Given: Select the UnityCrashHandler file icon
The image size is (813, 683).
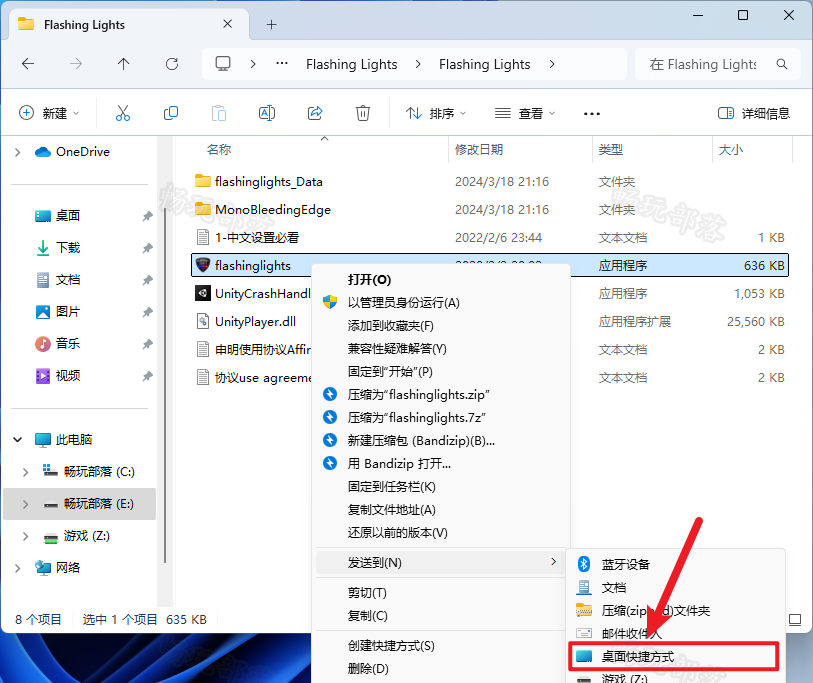Looking at the screenshot, I should click(203, 293).
